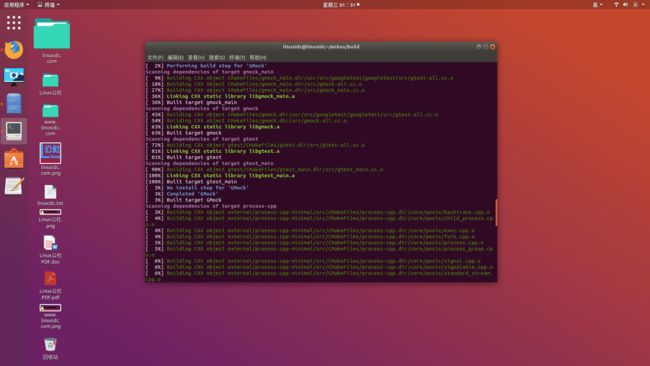
Task: Open the Show Applications grid in the dock
Action: pos(14,22)
